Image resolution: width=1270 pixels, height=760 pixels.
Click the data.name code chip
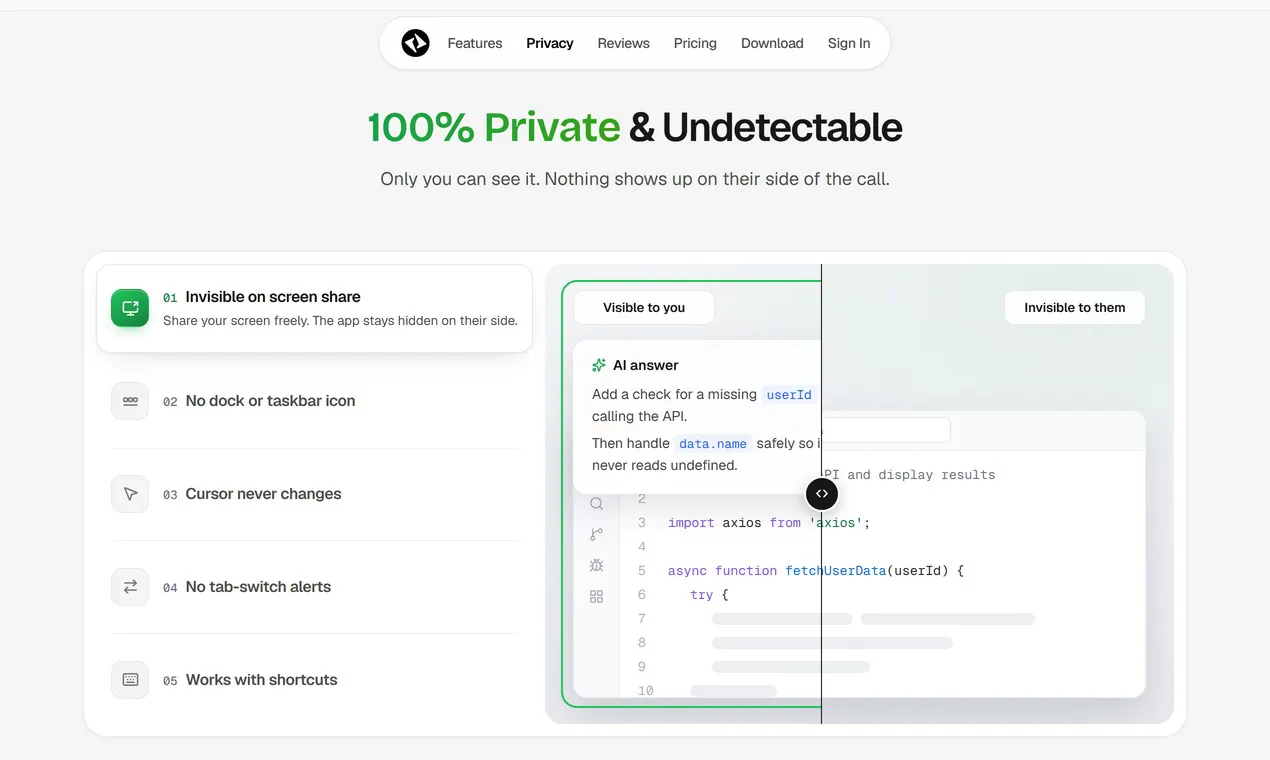[713, 444]
